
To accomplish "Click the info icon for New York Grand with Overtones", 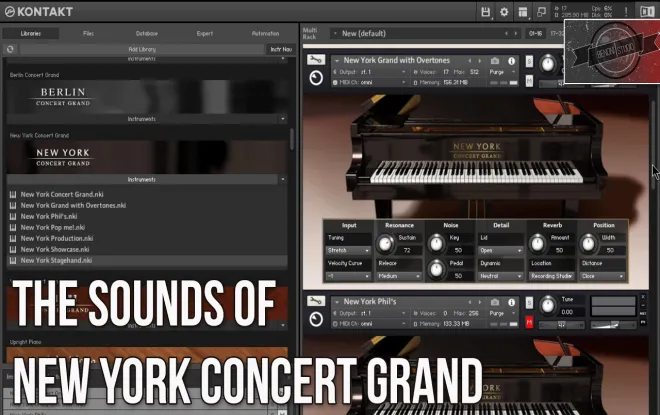I will click(511, 61).
